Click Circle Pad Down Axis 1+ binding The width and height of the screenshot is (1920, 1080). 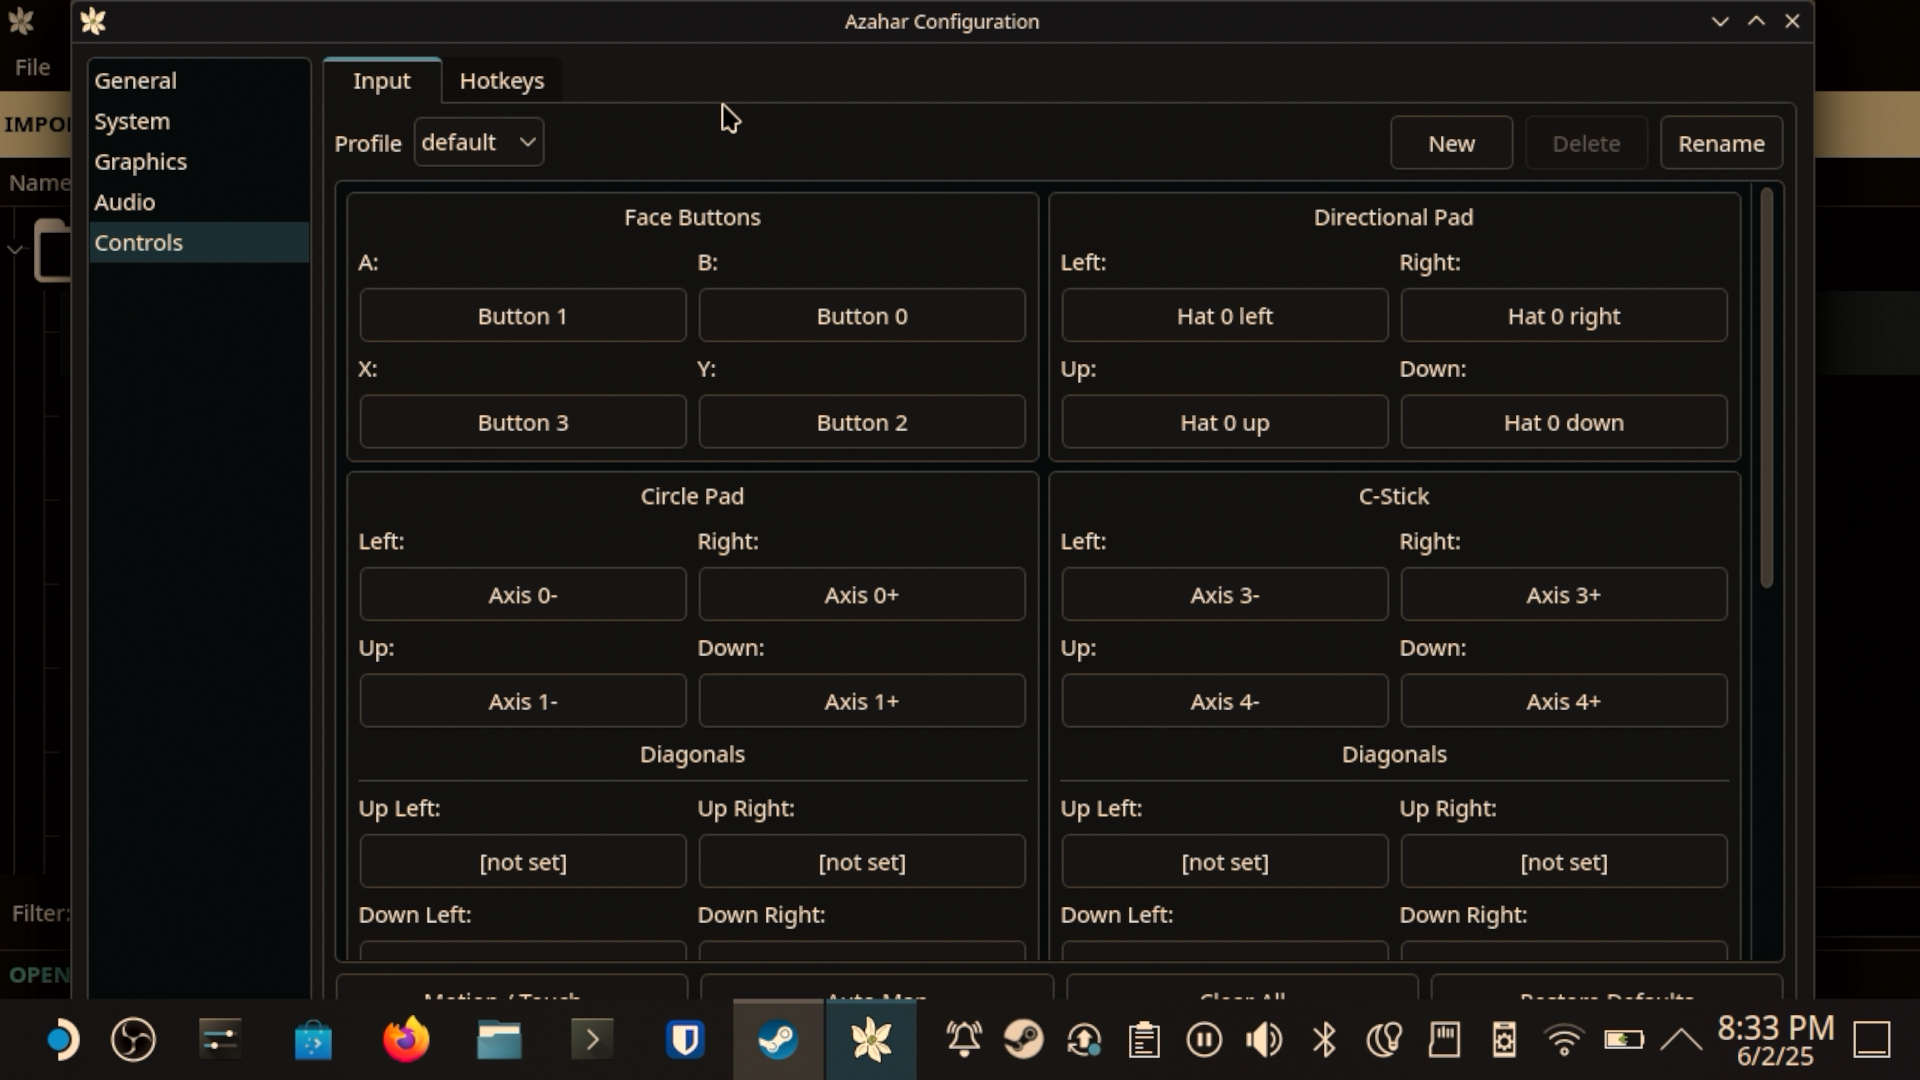(862, 701)
